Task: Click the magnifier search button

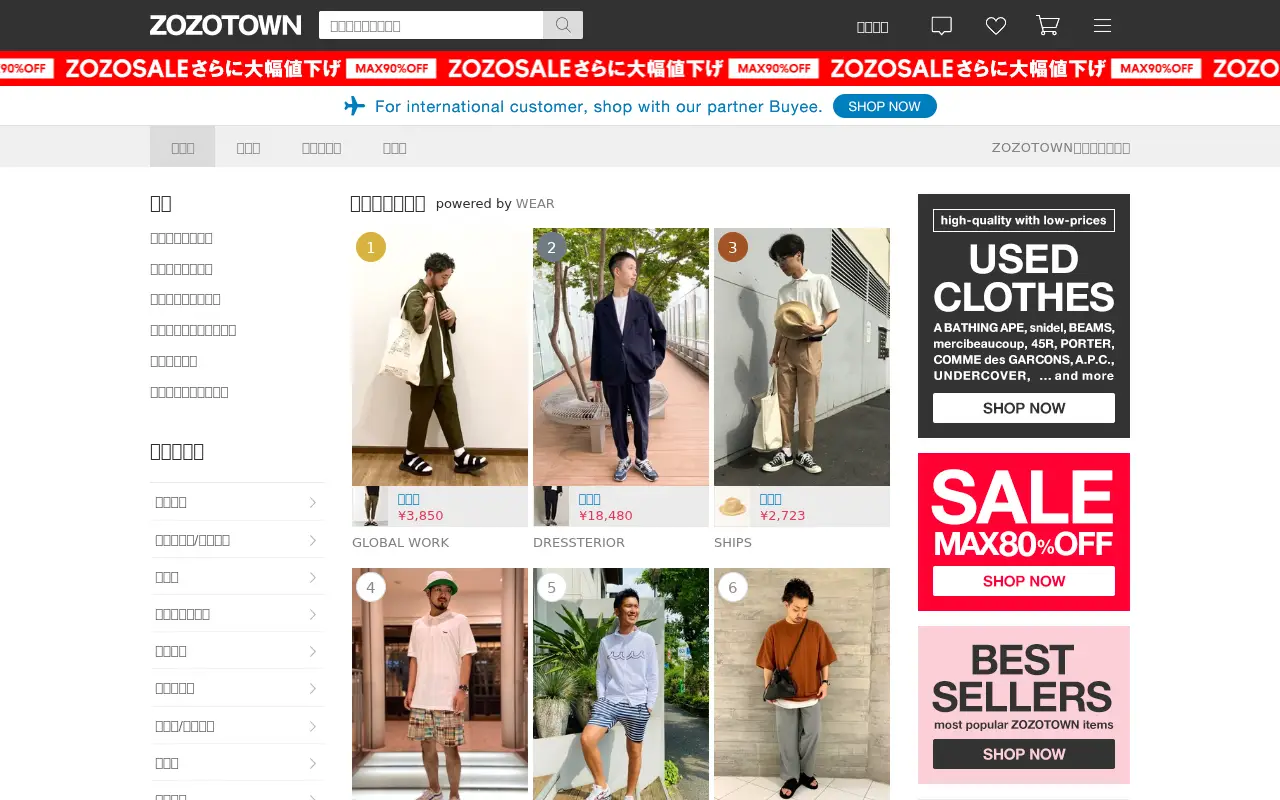Action: coord(563,25)
